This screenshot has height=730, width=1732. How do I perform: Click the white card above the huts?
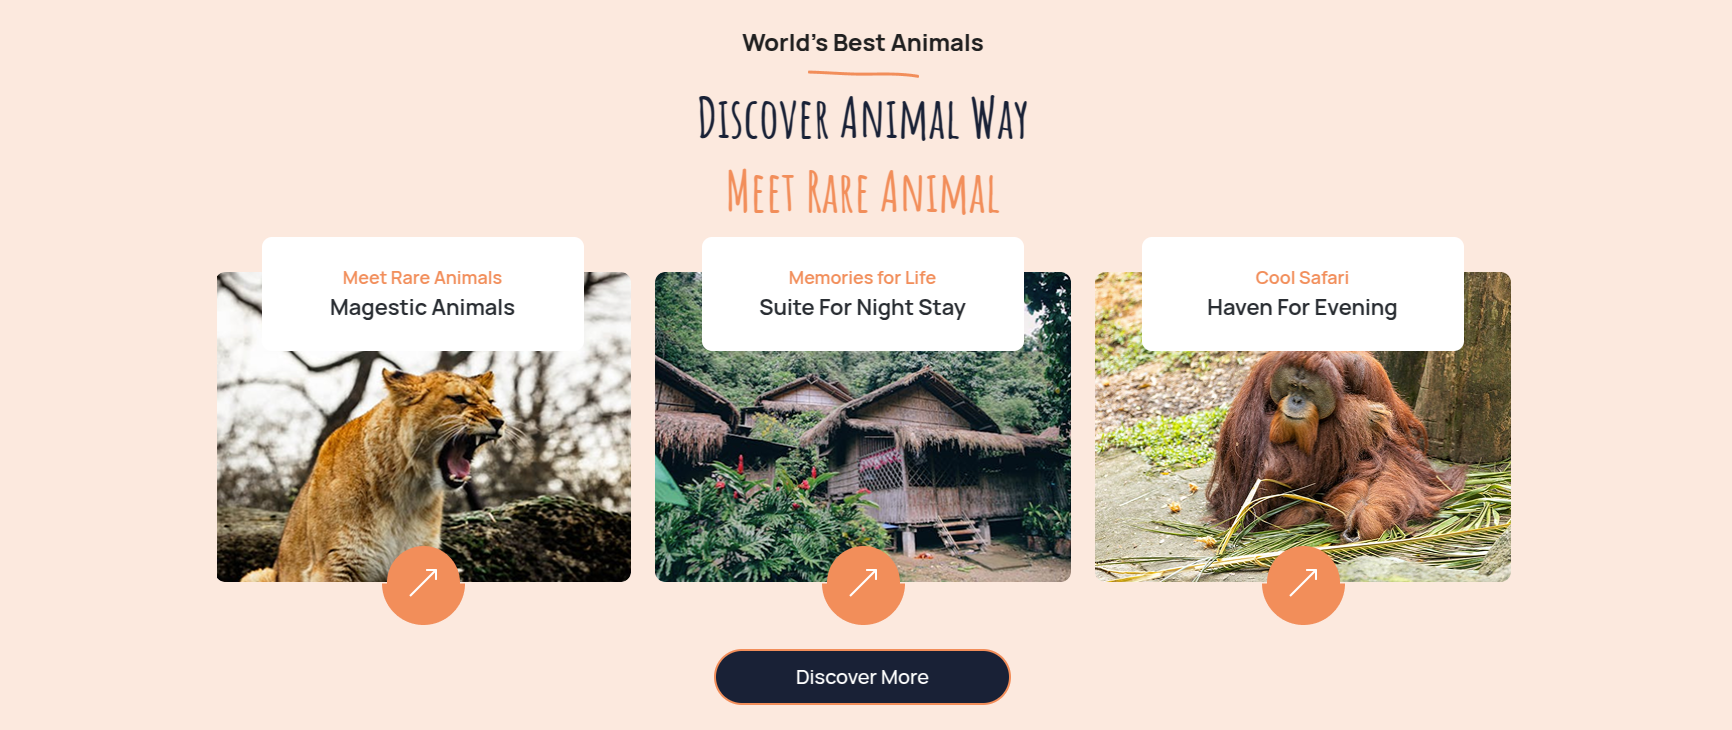tap(863, 294)
